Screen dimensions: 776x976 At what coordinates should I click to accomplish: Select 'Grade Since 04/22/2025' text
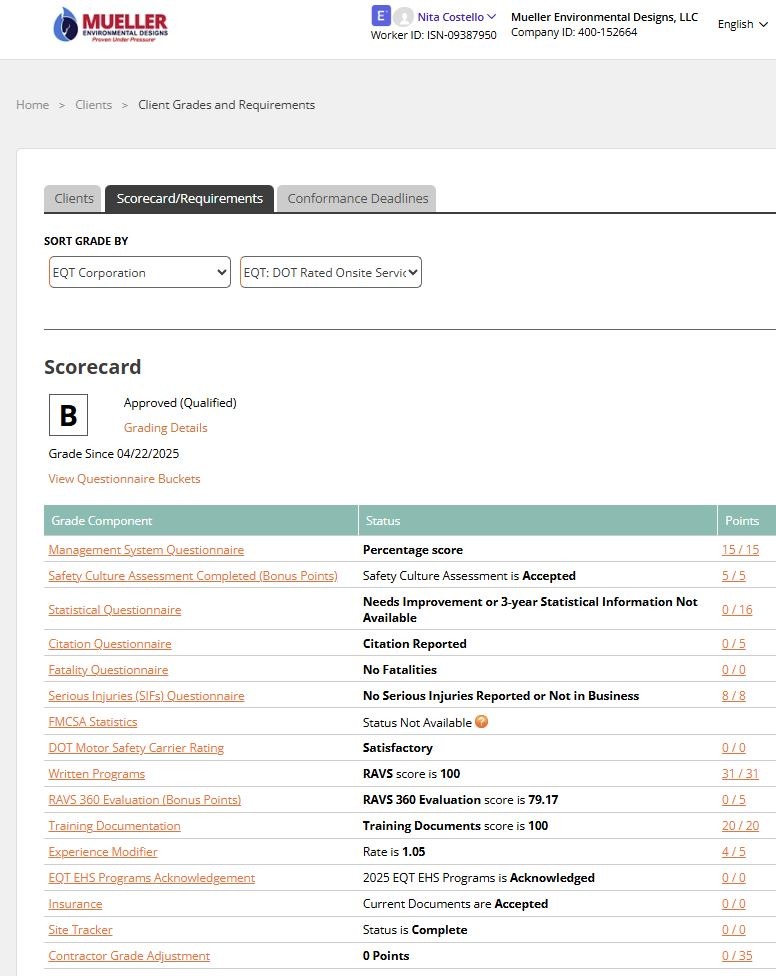[114, 454]
